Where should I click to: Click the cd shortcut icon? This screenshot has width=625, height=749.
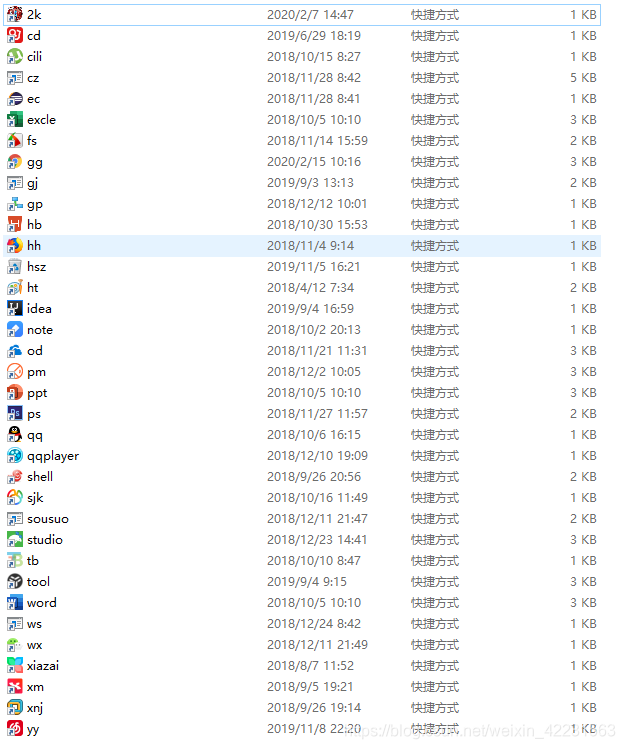pyautogui.click(x=15, y=35)
